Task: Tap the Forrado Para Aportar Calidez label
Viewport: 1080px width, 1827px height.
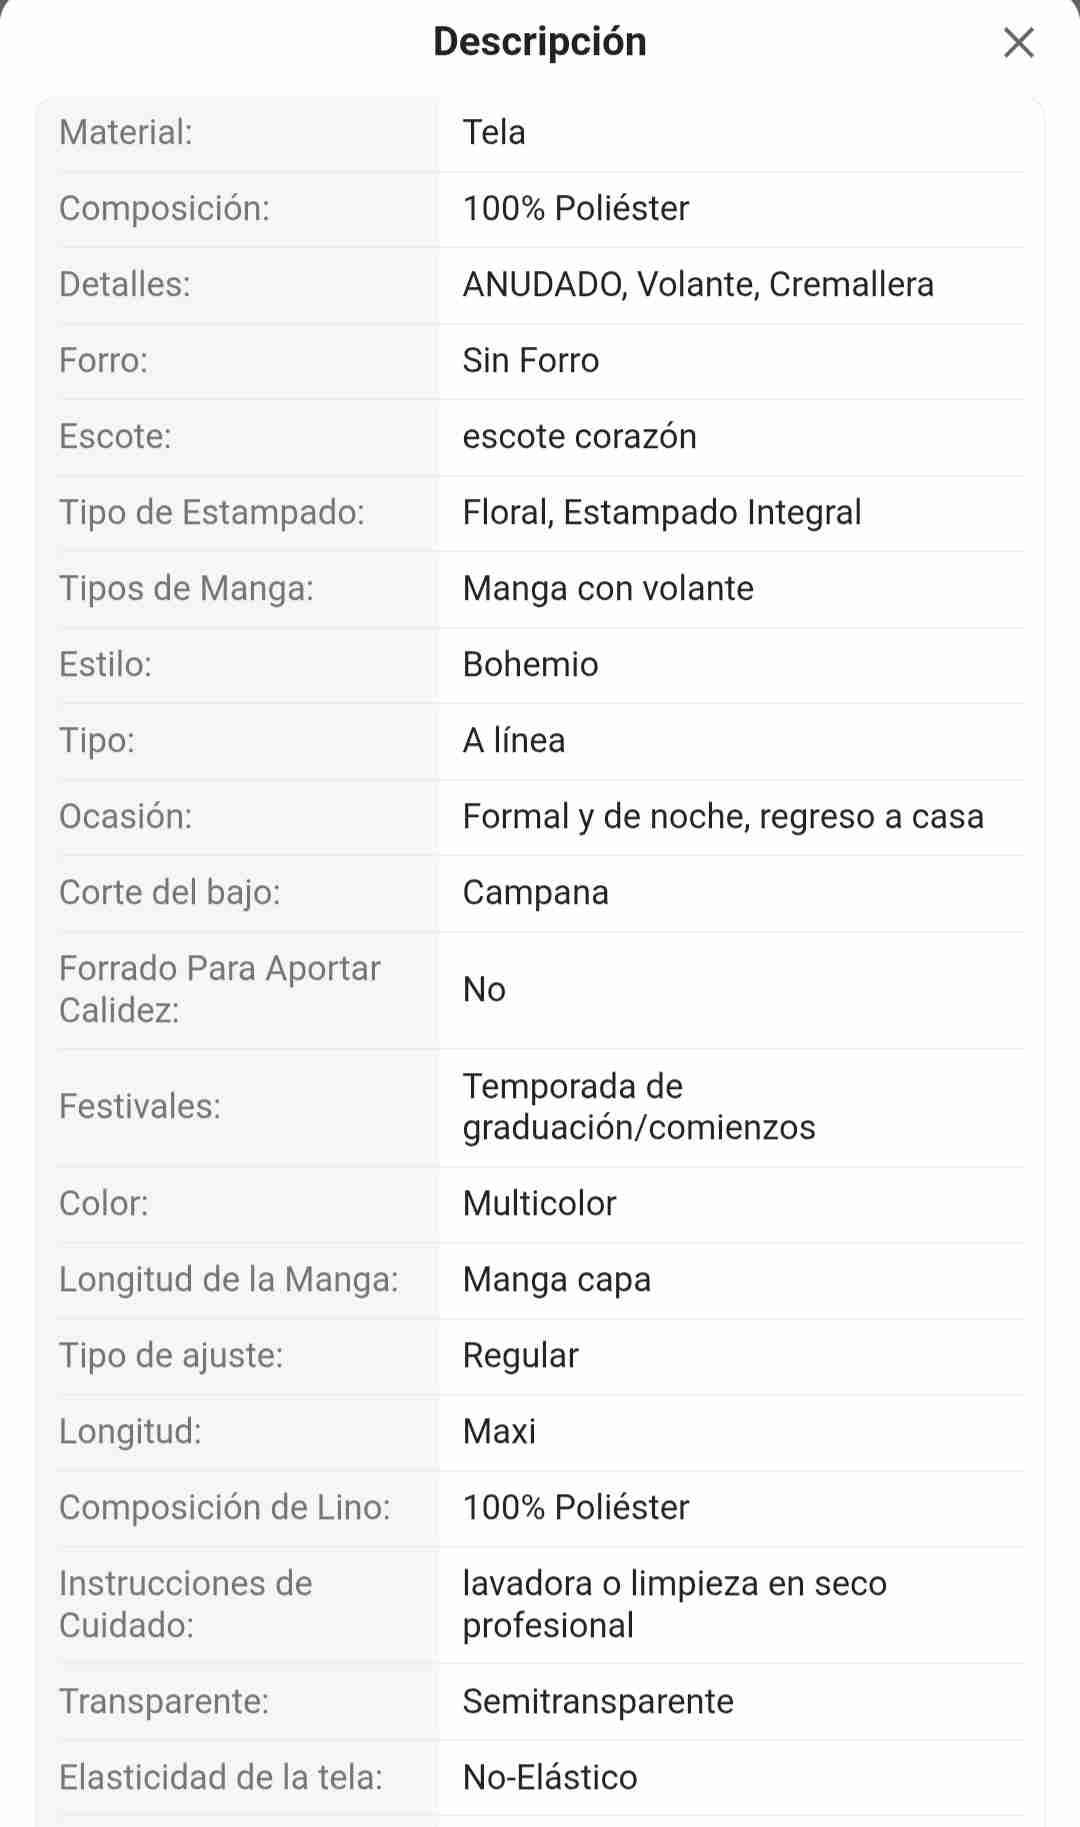Action: pyautogui.click(x=220, y=989)
